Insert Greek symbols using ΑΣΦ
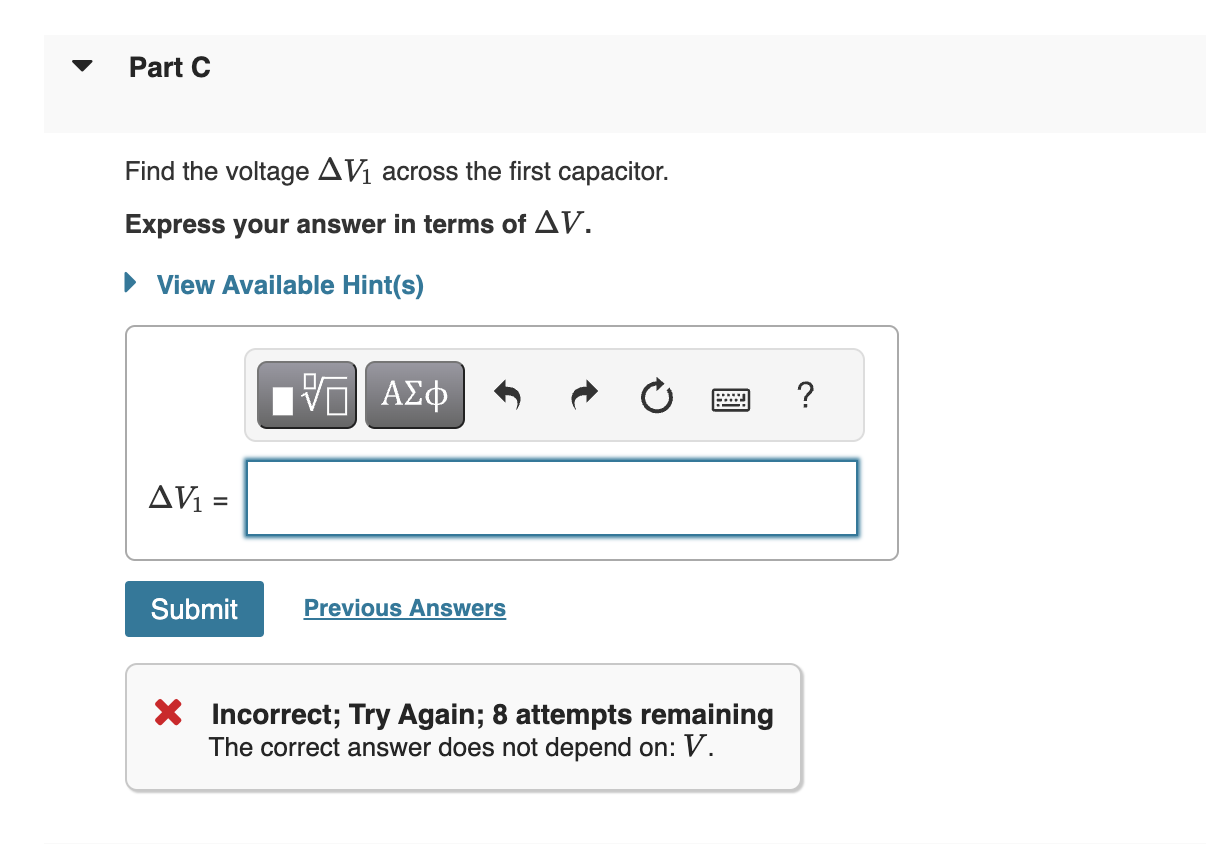 point(414,394)
